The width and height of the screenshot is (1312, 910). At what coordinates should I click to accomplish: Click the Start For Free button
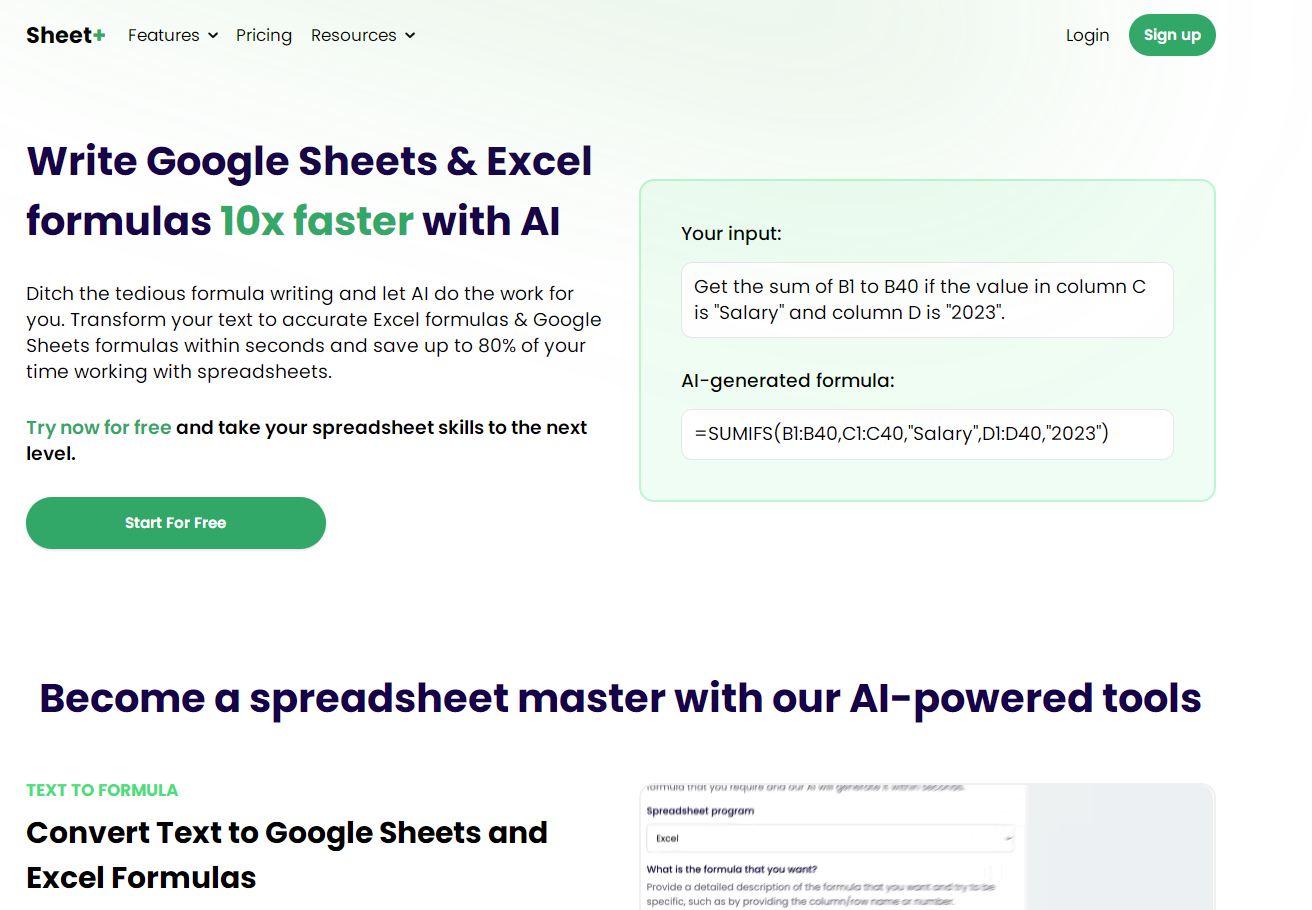(176, 523)
